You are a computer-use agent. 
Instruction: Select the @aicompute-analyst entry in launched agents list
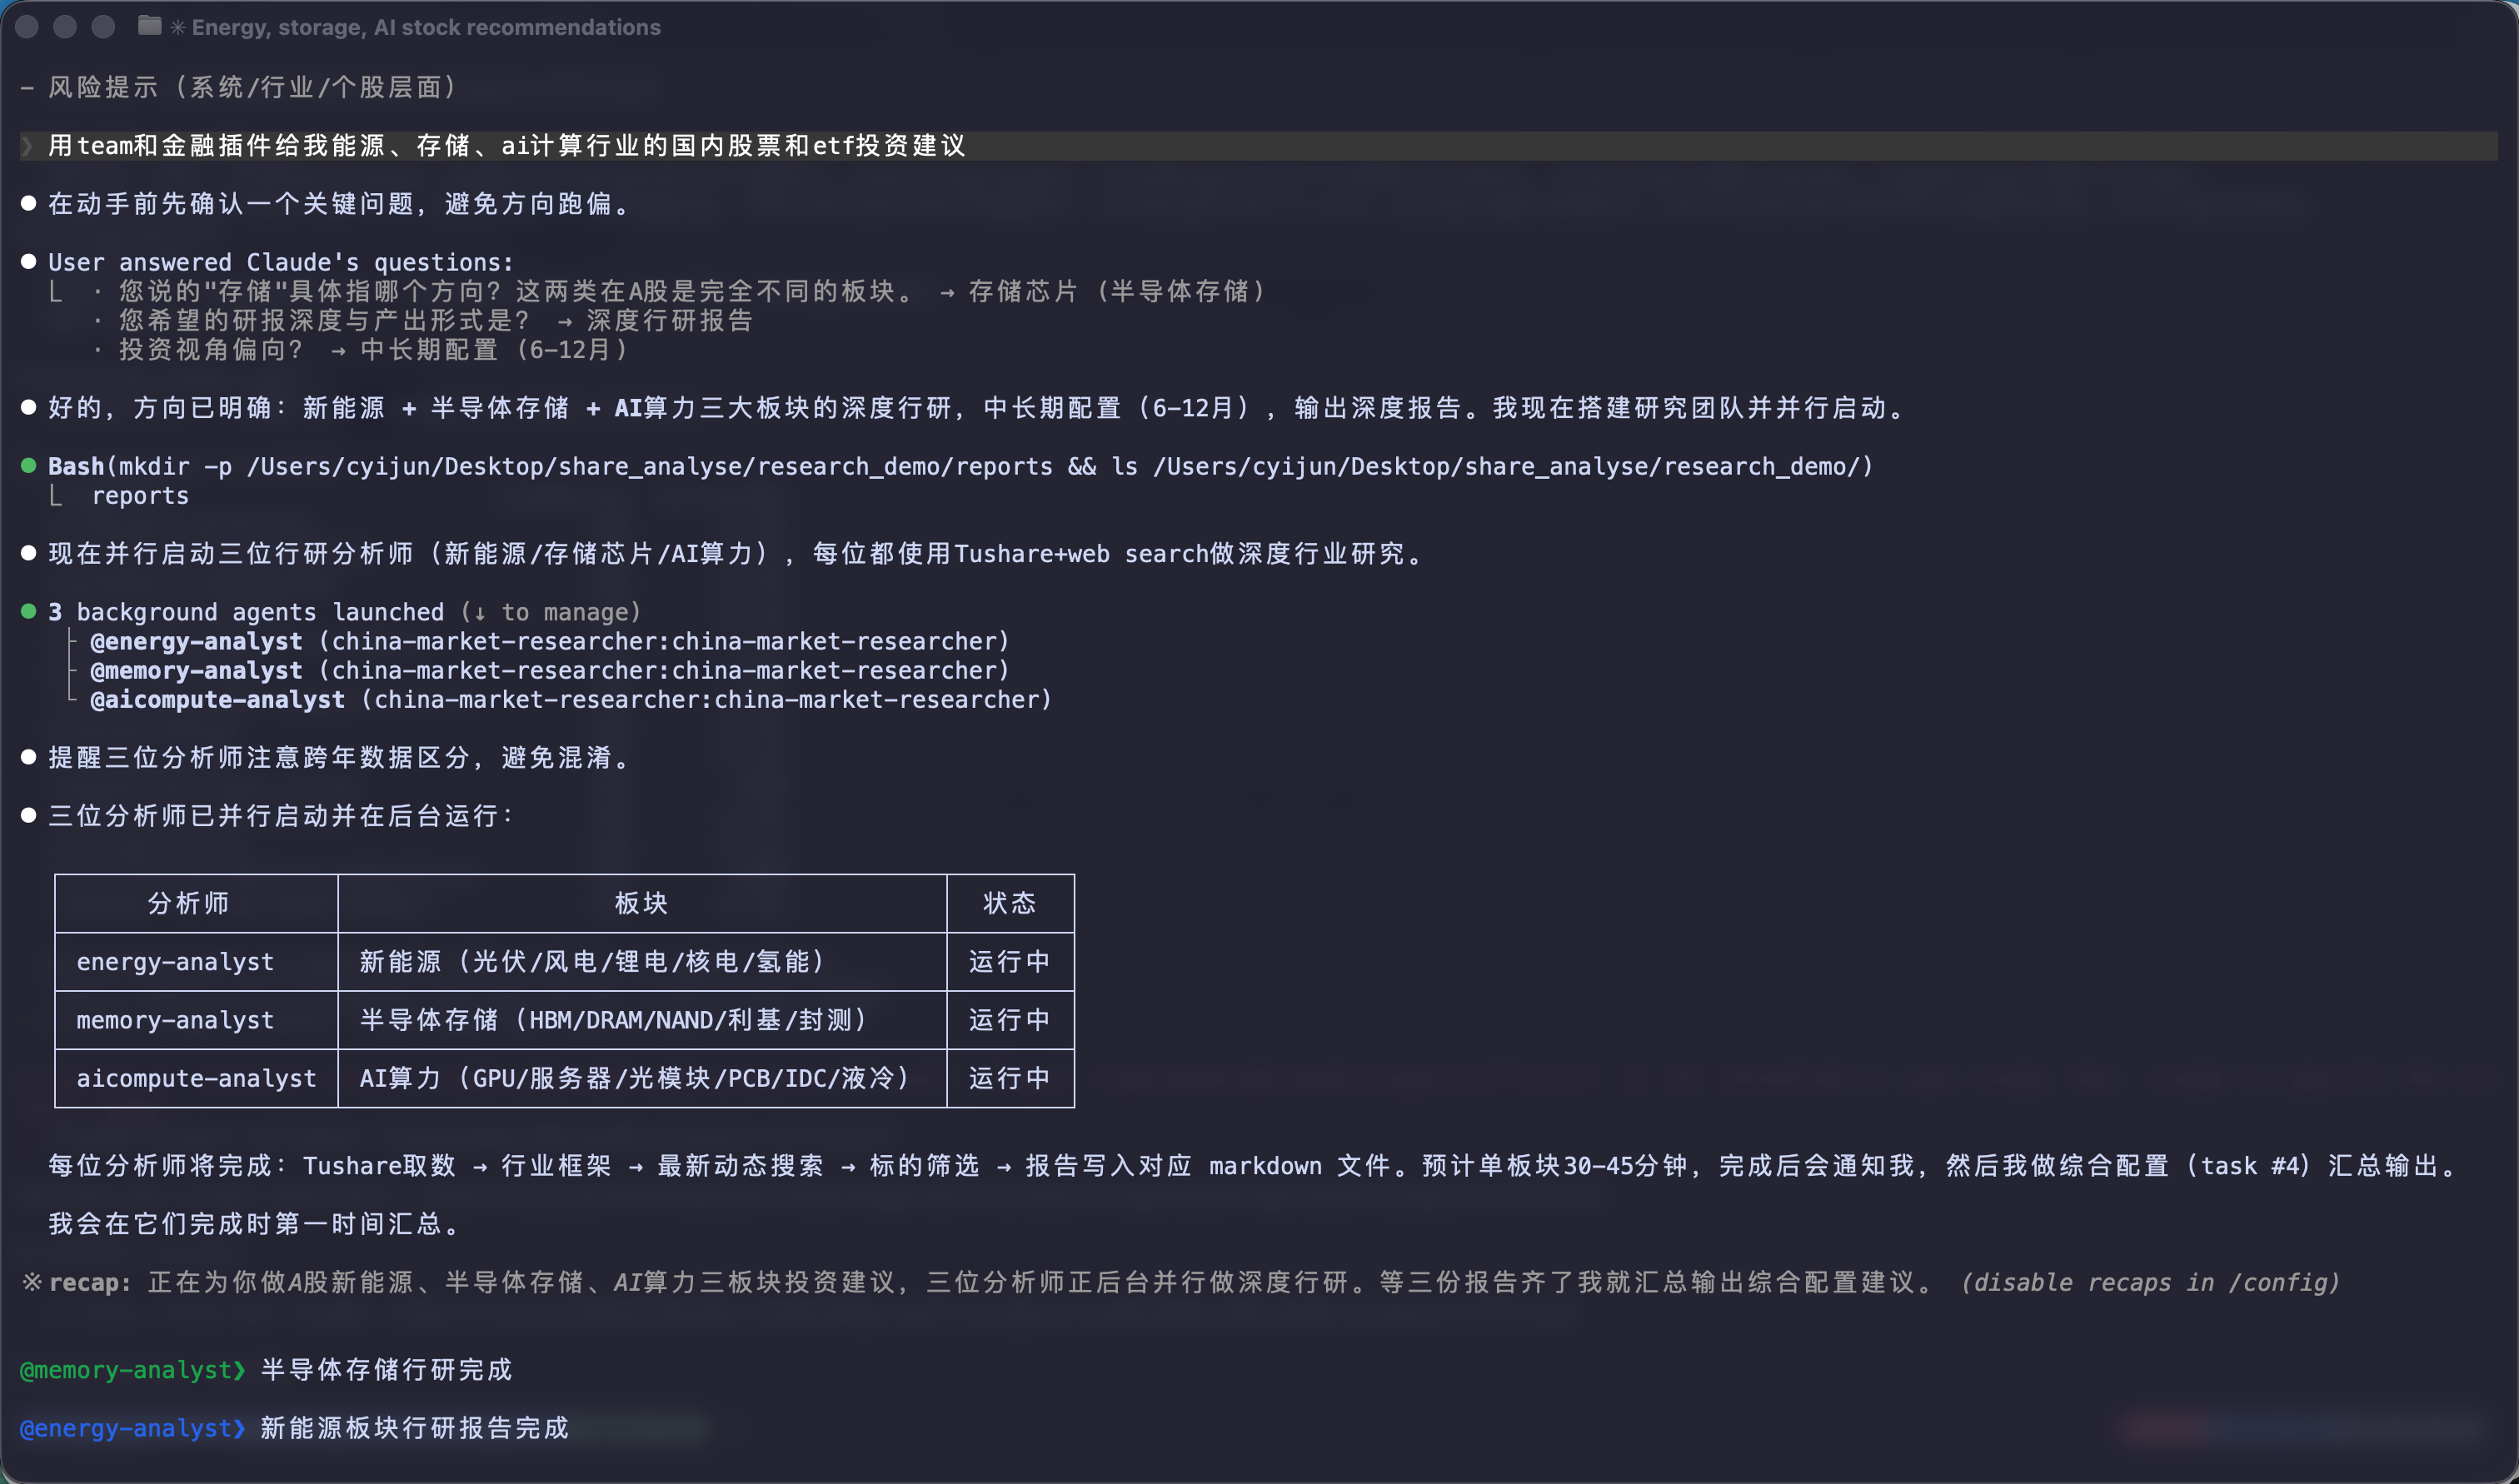pyautogui.click(x=571, y=699)
